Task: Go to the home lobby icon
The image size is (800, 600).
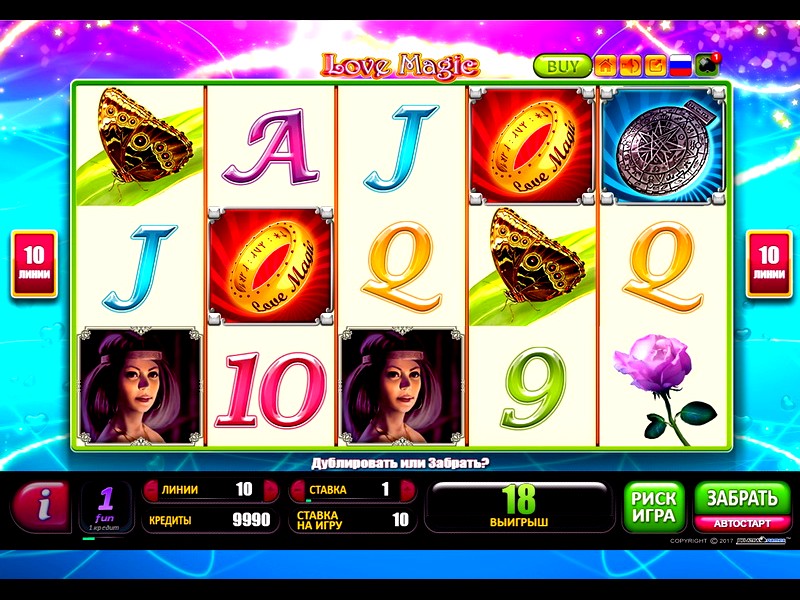Action: click(x=605, y=66)
